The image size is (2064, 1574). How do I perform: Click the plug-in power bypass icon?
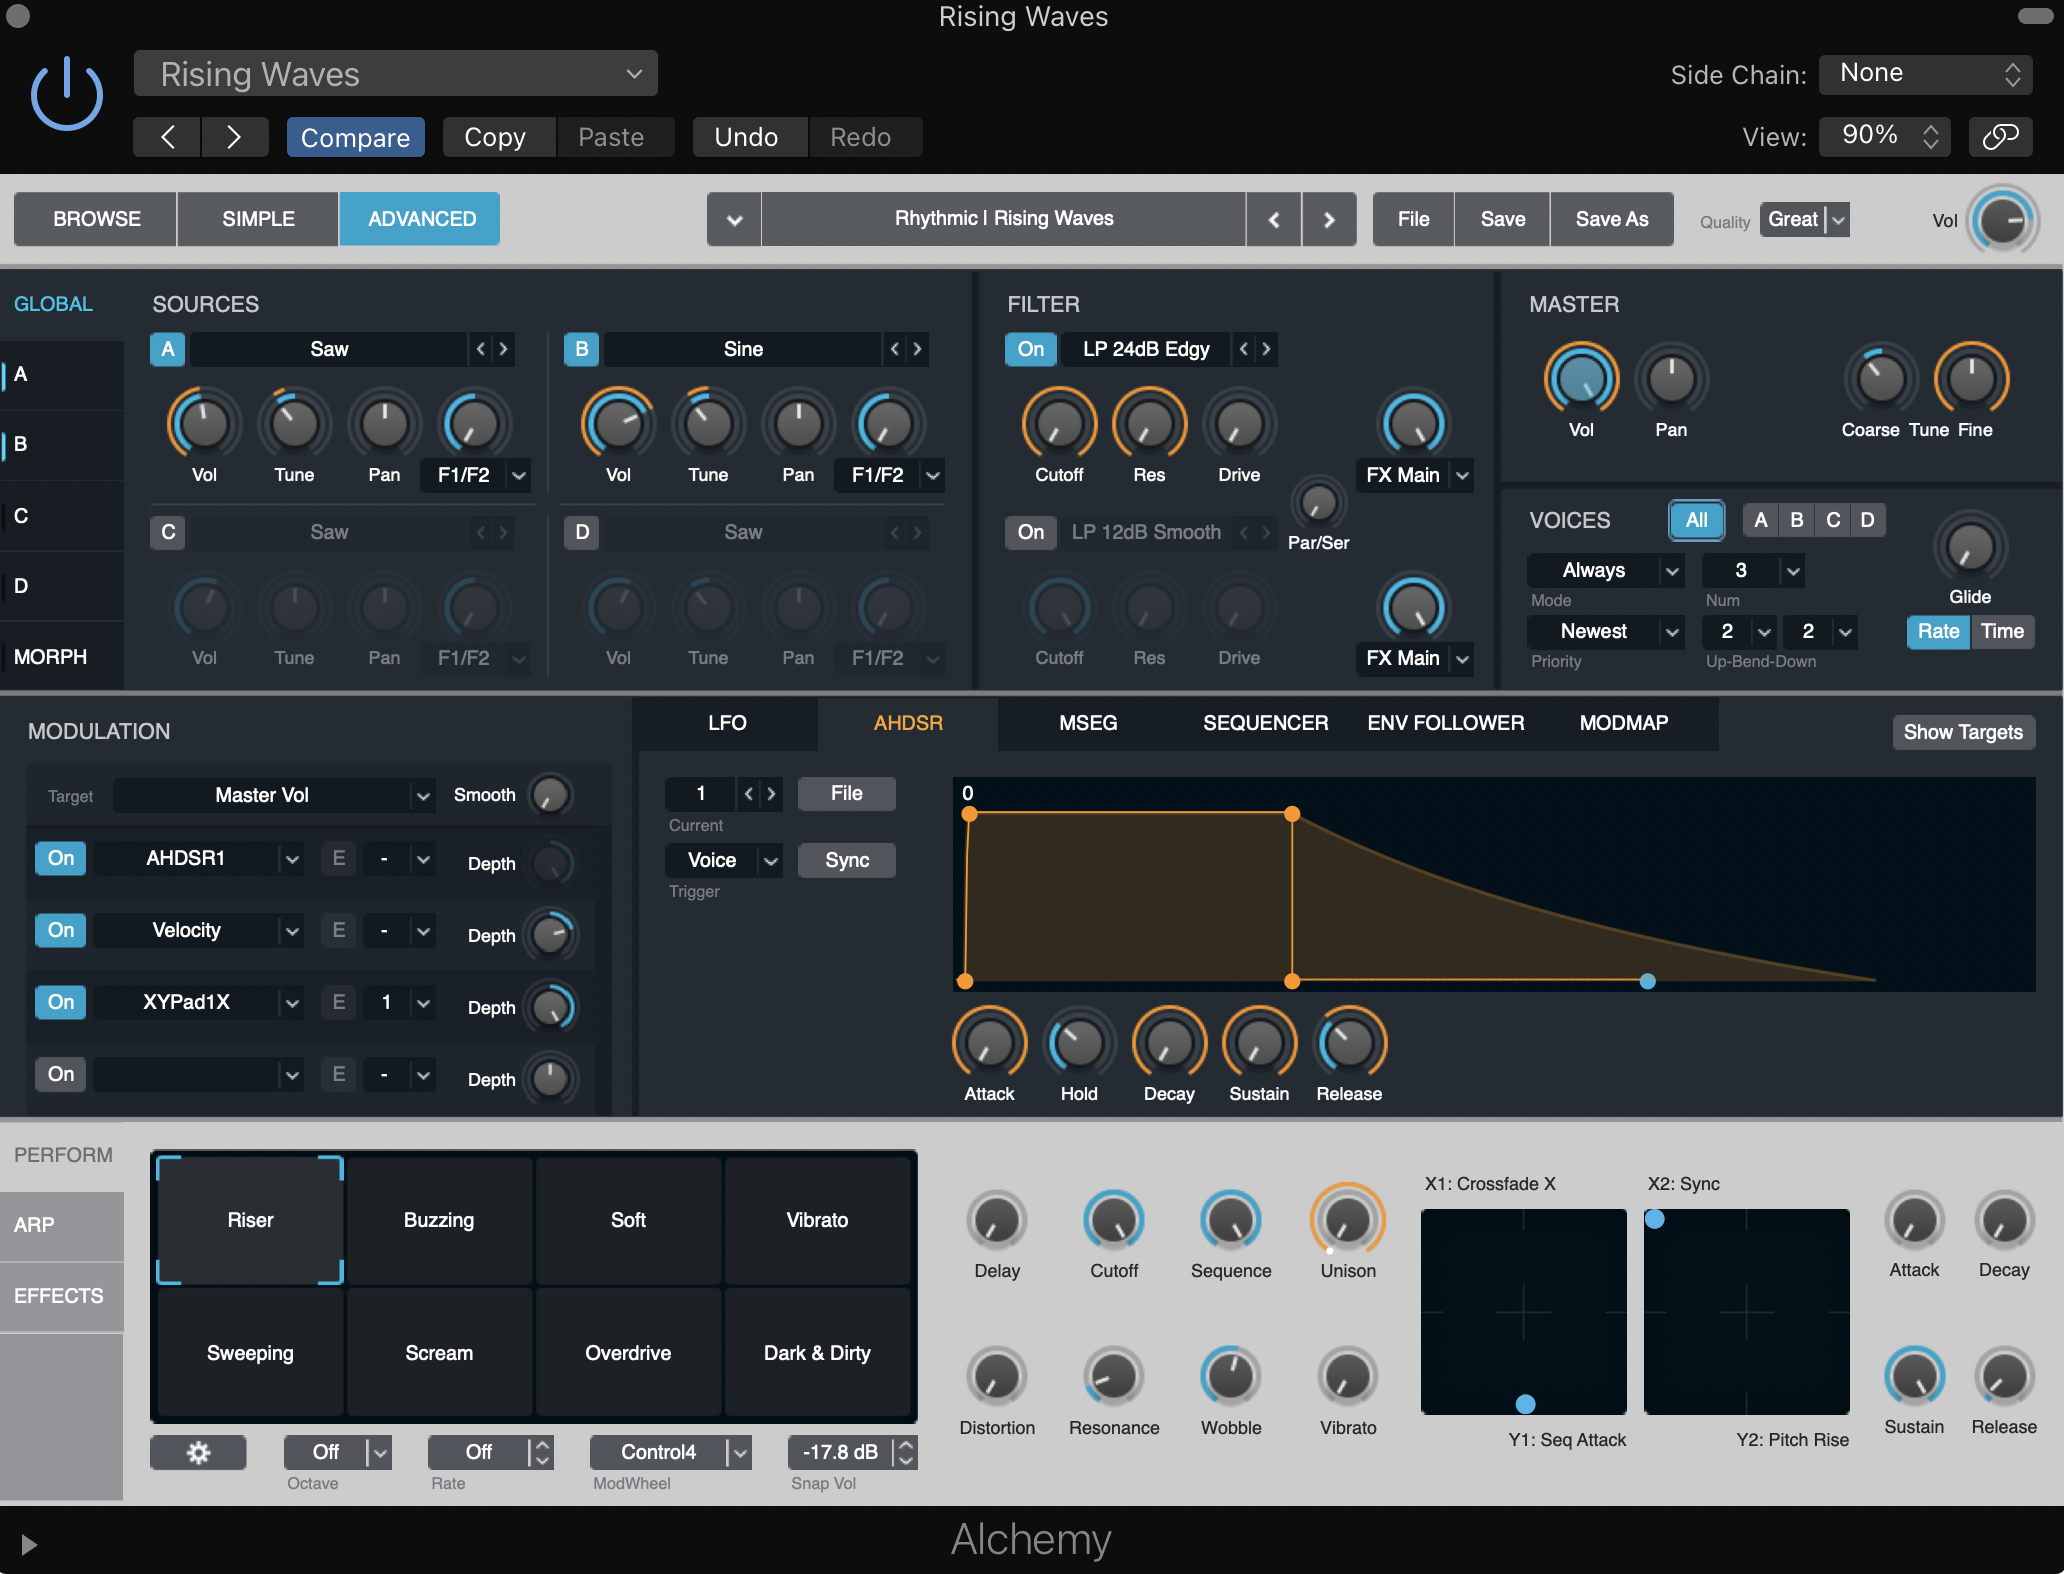pyautogui.click(x=66, y=96)
